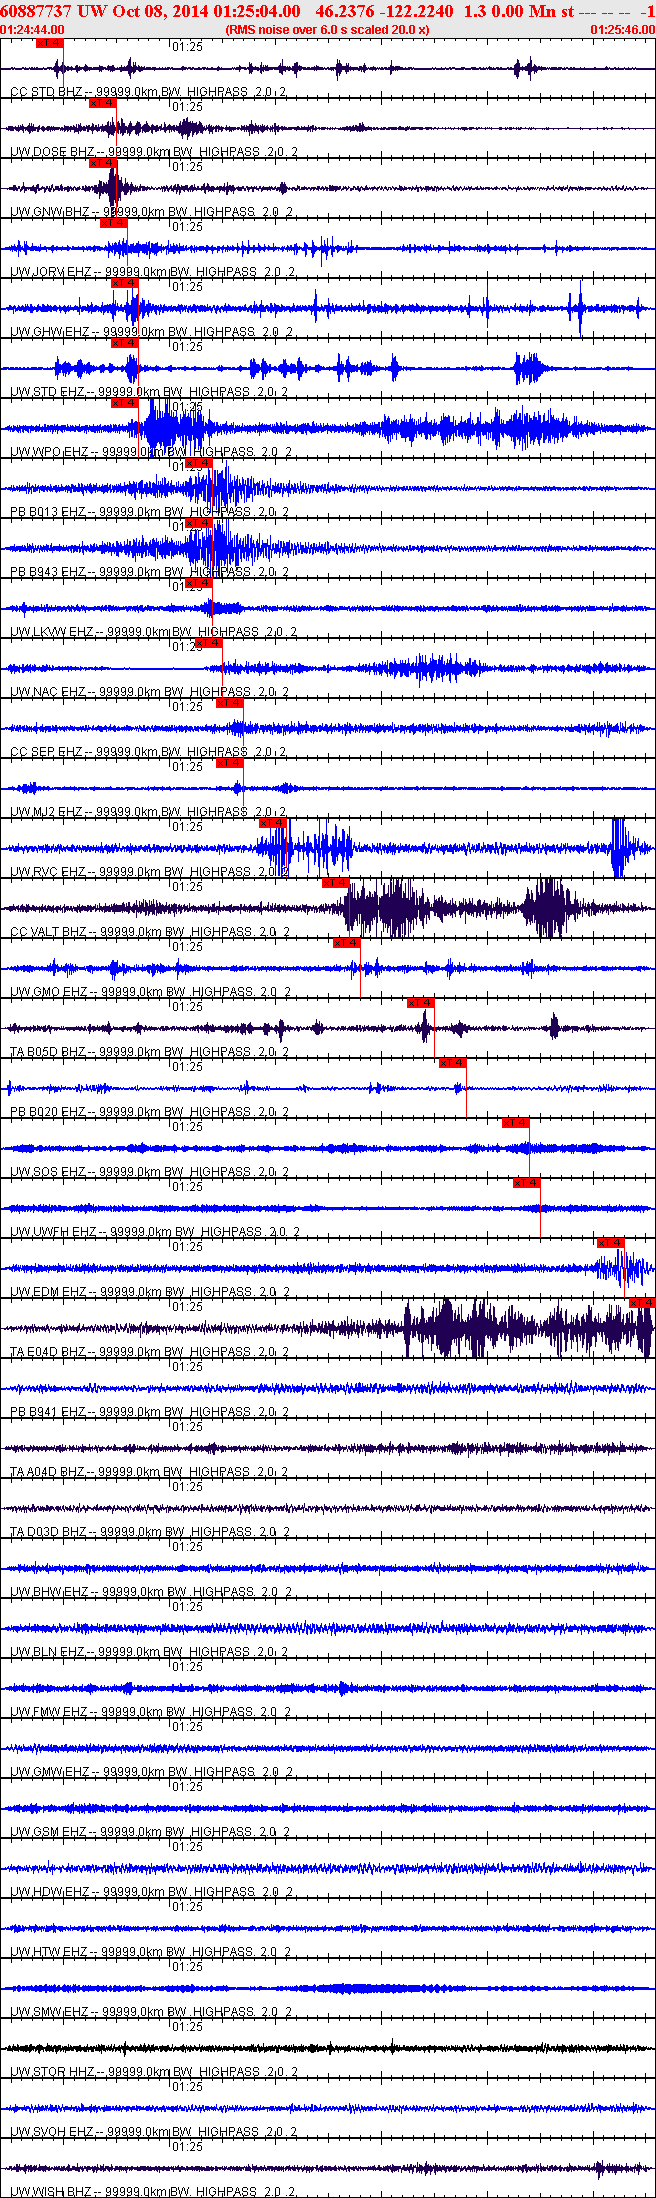The width and height of the screenshot is (656, 2198).
Task: Click the magnitude text 1.3 0.00 Mn
Action: [x=509, y=11]
